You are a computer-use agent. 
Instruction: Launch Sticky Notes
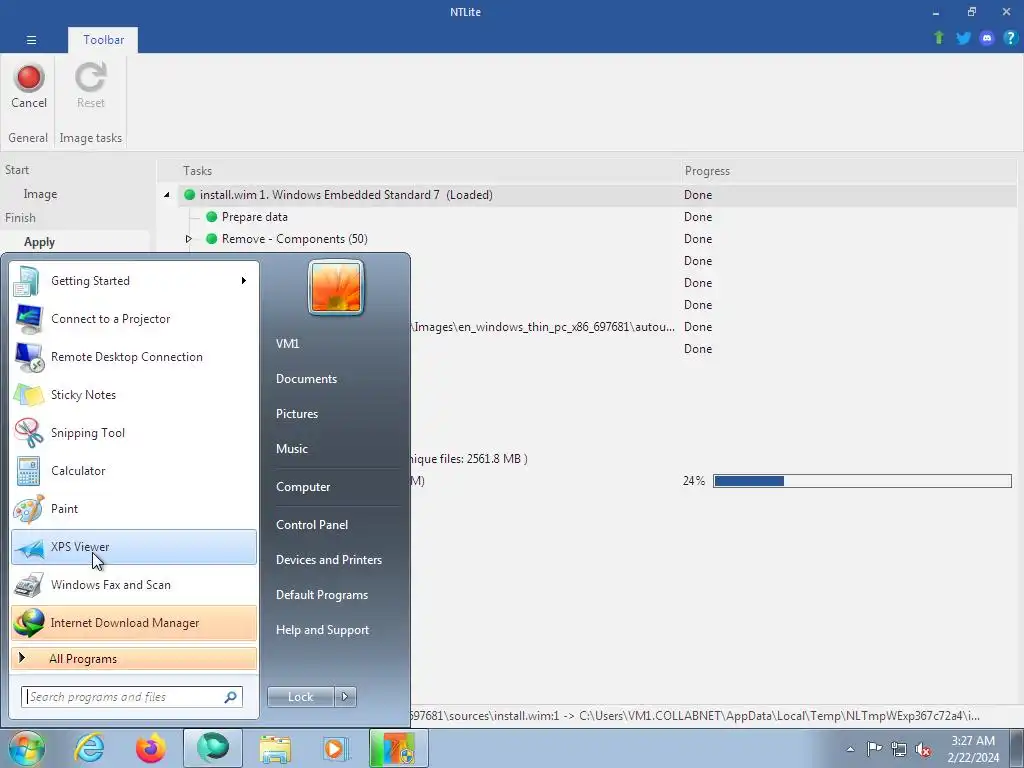point(134,394)
